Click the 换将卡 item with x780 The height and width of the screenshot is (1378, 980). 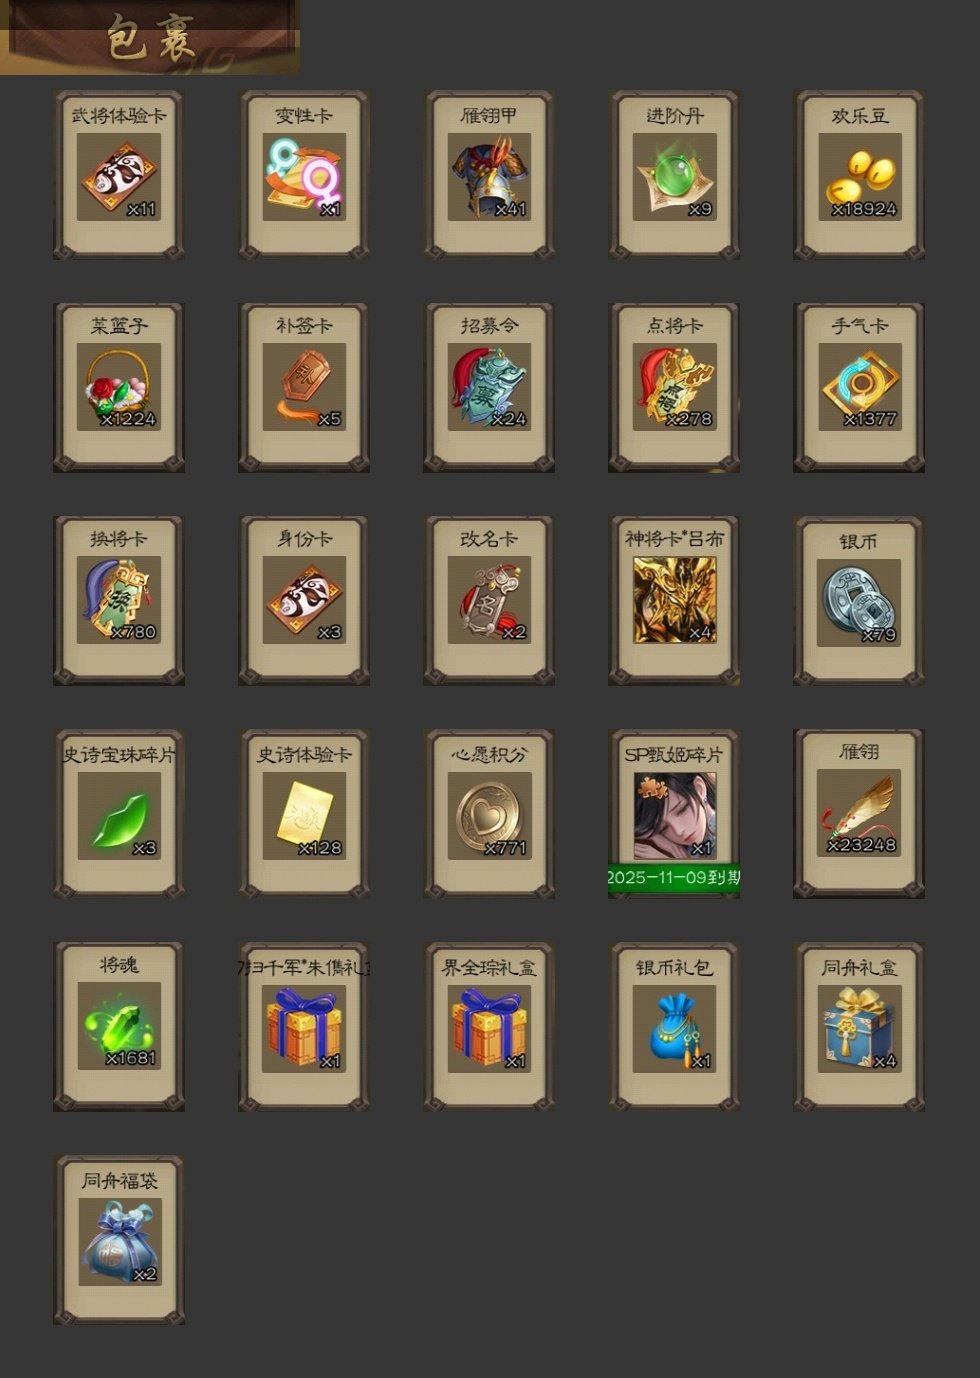point(119,601)
